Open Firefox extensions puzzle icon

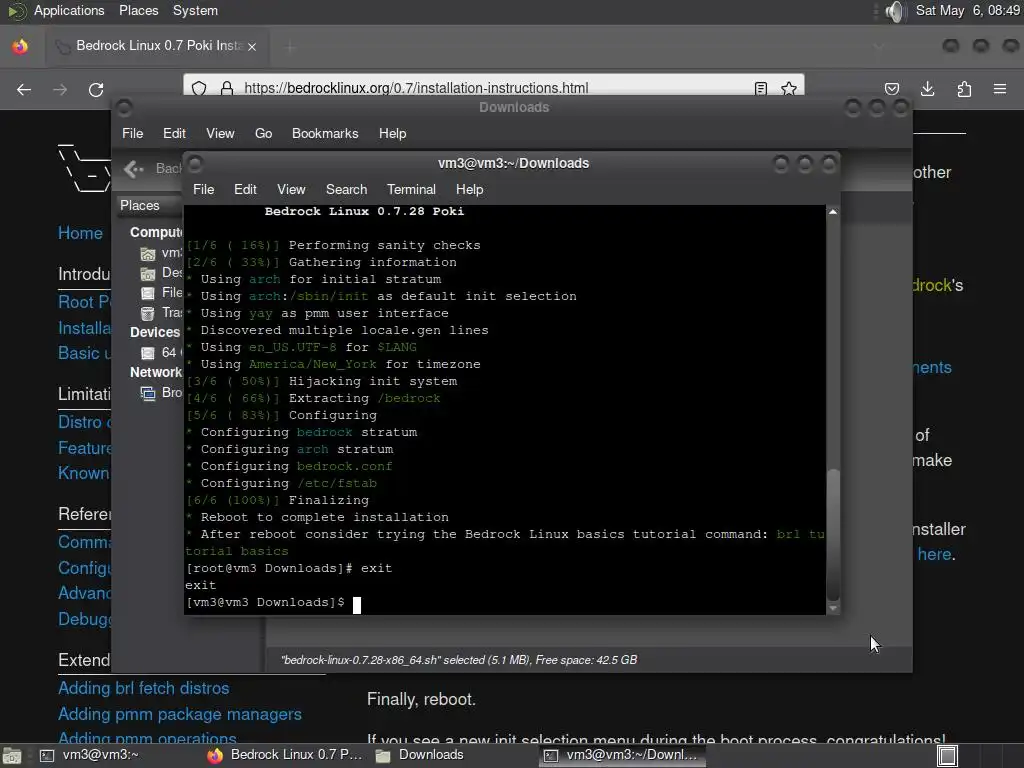(964, 89)
